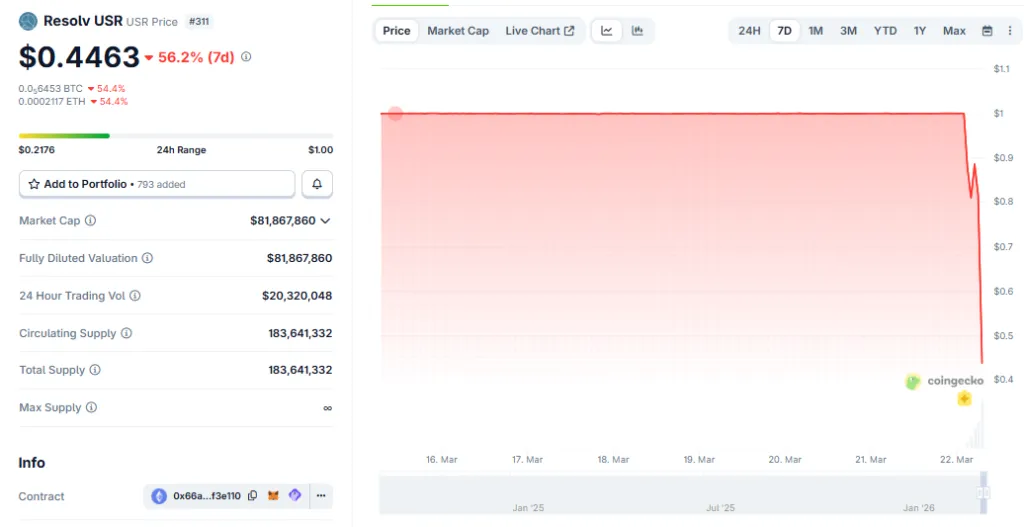Show the 24 Hour Trading Vol info tooltip
This screenshot has width=1024, height=527.
(135, 296)
